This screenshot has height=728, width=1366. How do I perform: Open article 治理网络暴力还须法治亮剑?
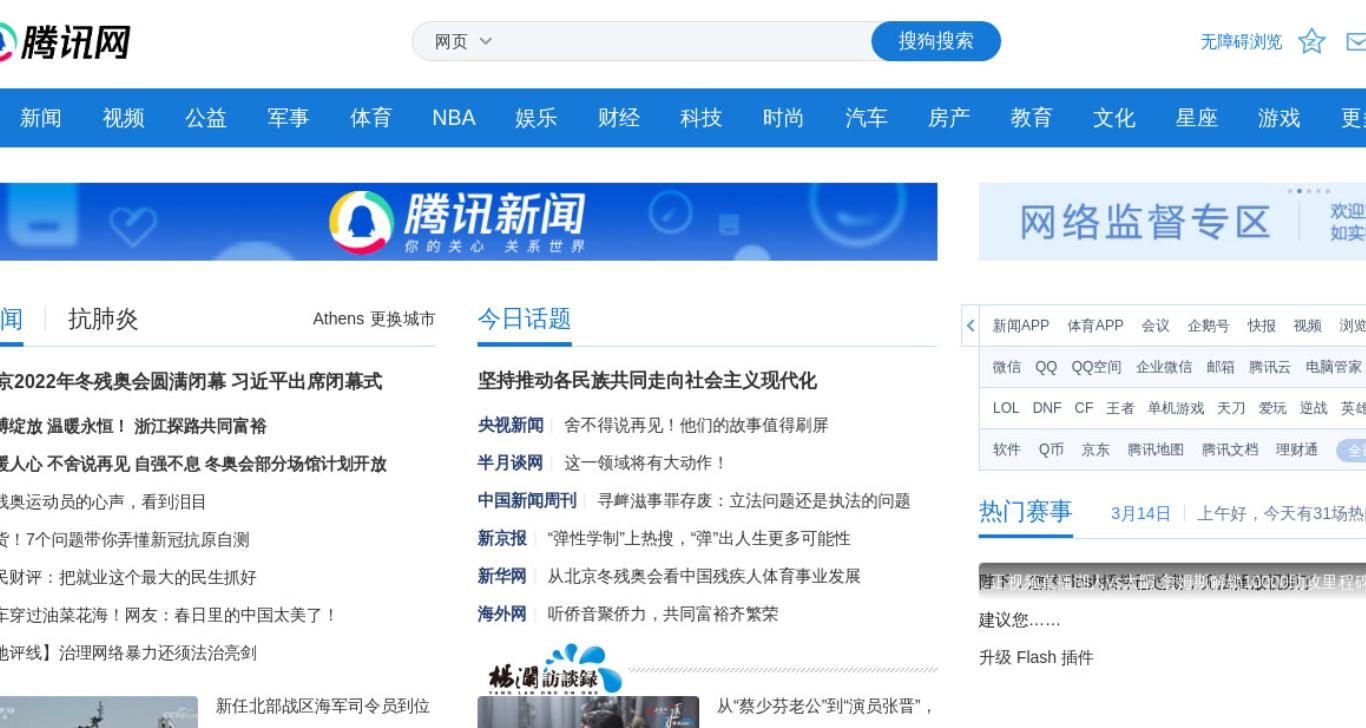click(x=128, y=653)
